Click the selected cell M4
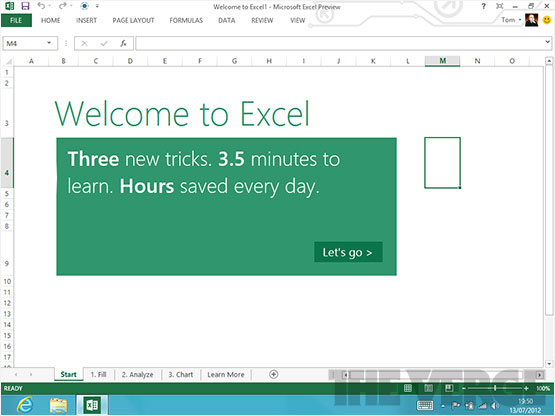The height and width of the screenshot is (416, 555). click(x=442, y=163)
